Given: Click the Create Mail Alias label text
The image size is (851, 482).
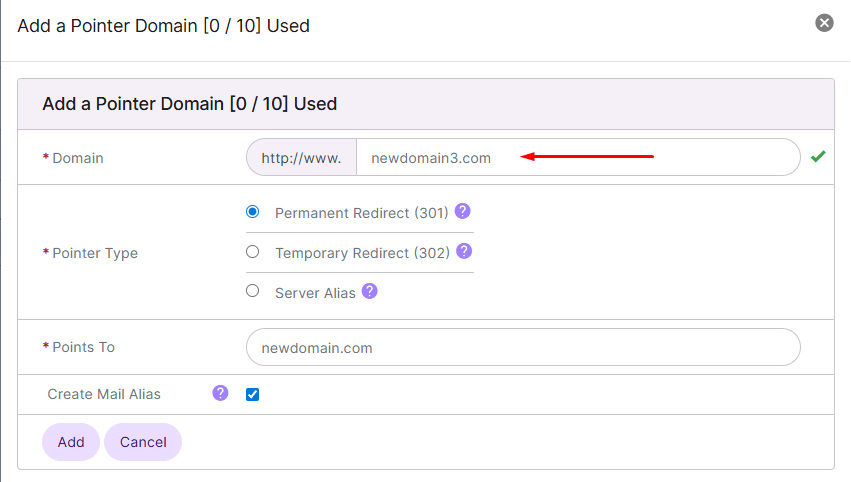Looking at the screenshot, I should click(x=104, y=394).
